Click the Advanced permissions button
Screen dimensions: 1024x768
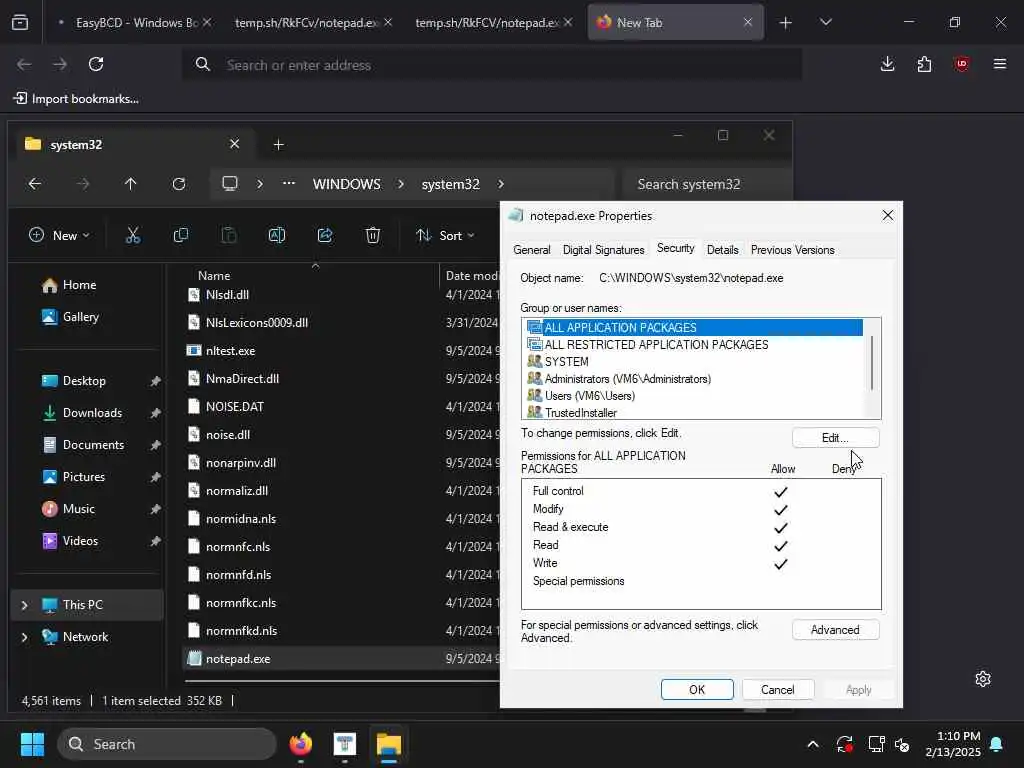pyautogui.click(x=835, y=630)
